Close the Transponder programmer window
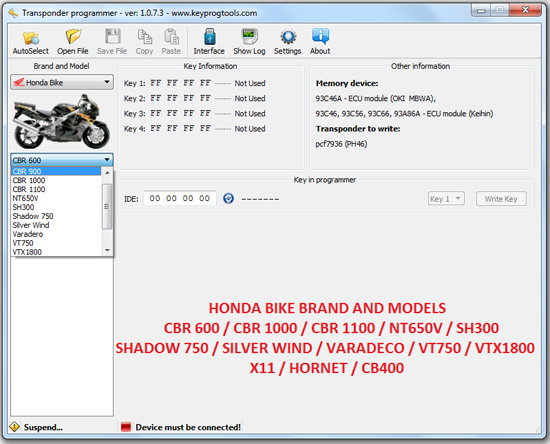Image resolution: width=550 pixels, height=444 pixels. [525, 10]
